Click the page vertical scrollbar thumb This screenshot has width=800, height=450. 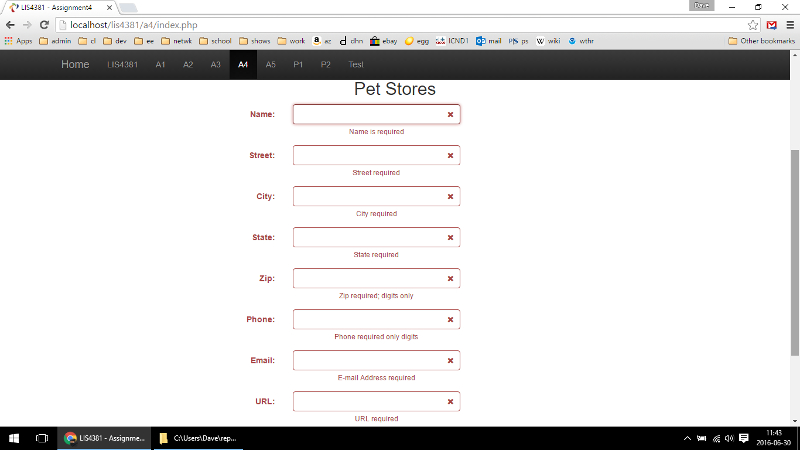coord(795,253)
